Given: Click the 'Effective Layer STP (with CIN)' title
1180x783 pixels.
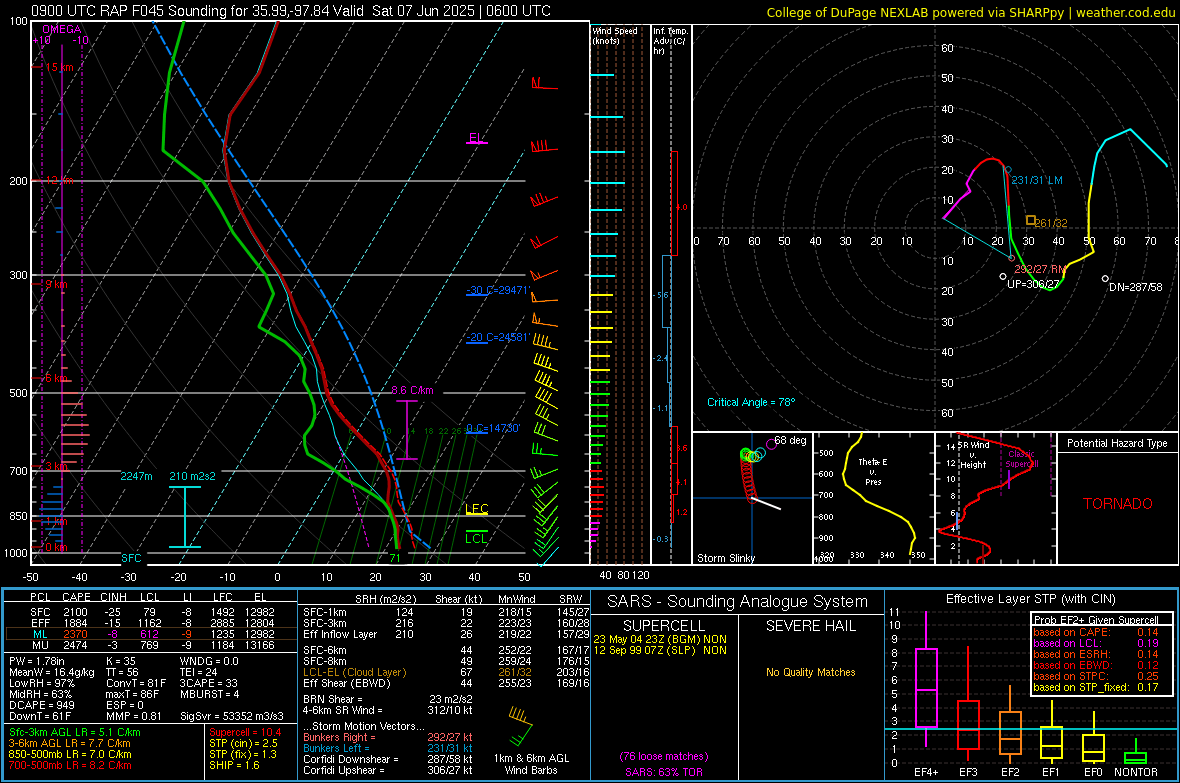Looking at the screenshot, I should 1030,599.
